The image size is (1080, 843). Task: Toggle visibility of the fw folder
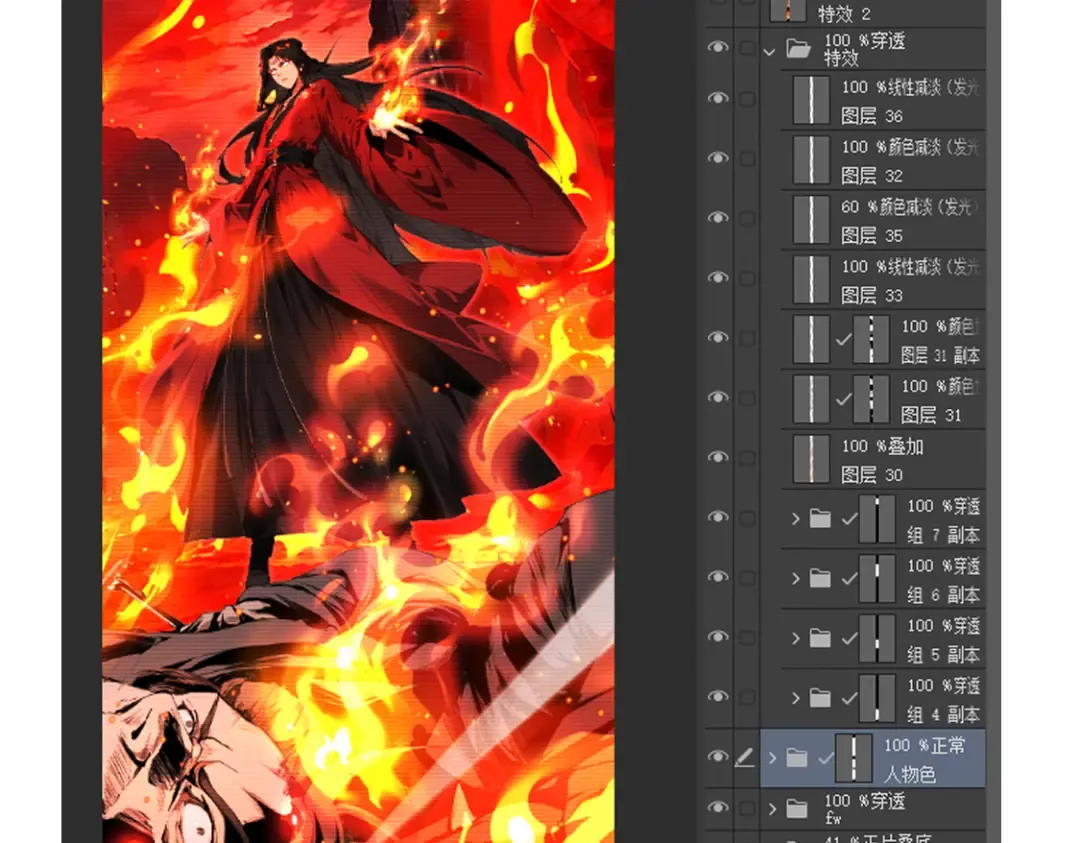pos(718,807)
